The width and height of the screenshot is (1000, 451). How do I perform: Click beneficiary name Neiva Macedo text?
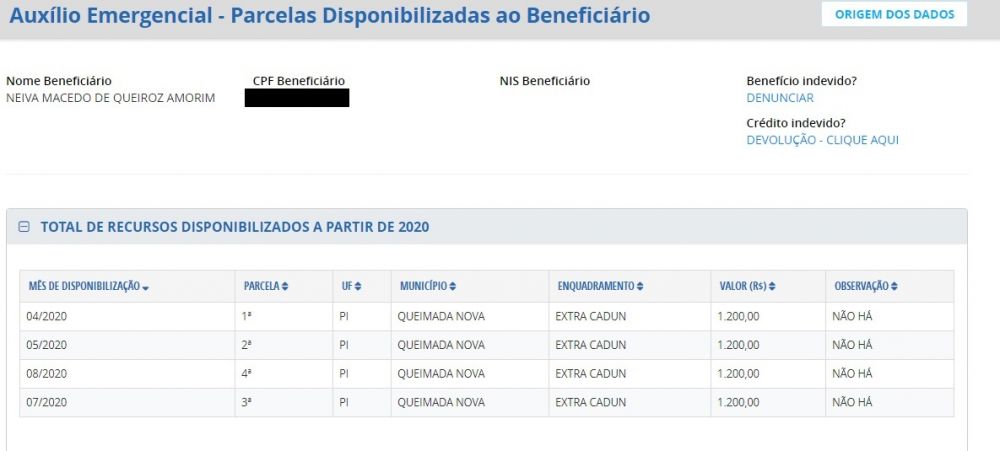click(110, 98)
